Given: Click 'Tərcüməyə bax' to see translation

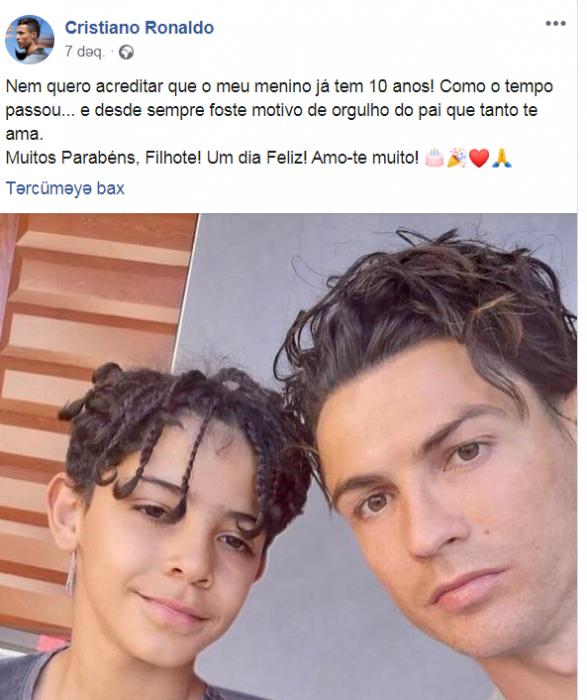Looking at the screenshot, I should [65, 188].
